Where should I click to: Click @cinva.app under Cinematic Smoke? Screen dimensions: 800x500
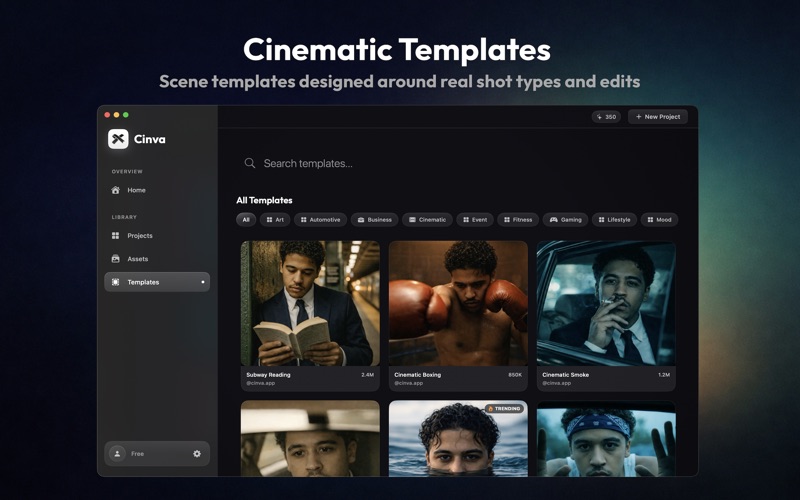point(557,383)
